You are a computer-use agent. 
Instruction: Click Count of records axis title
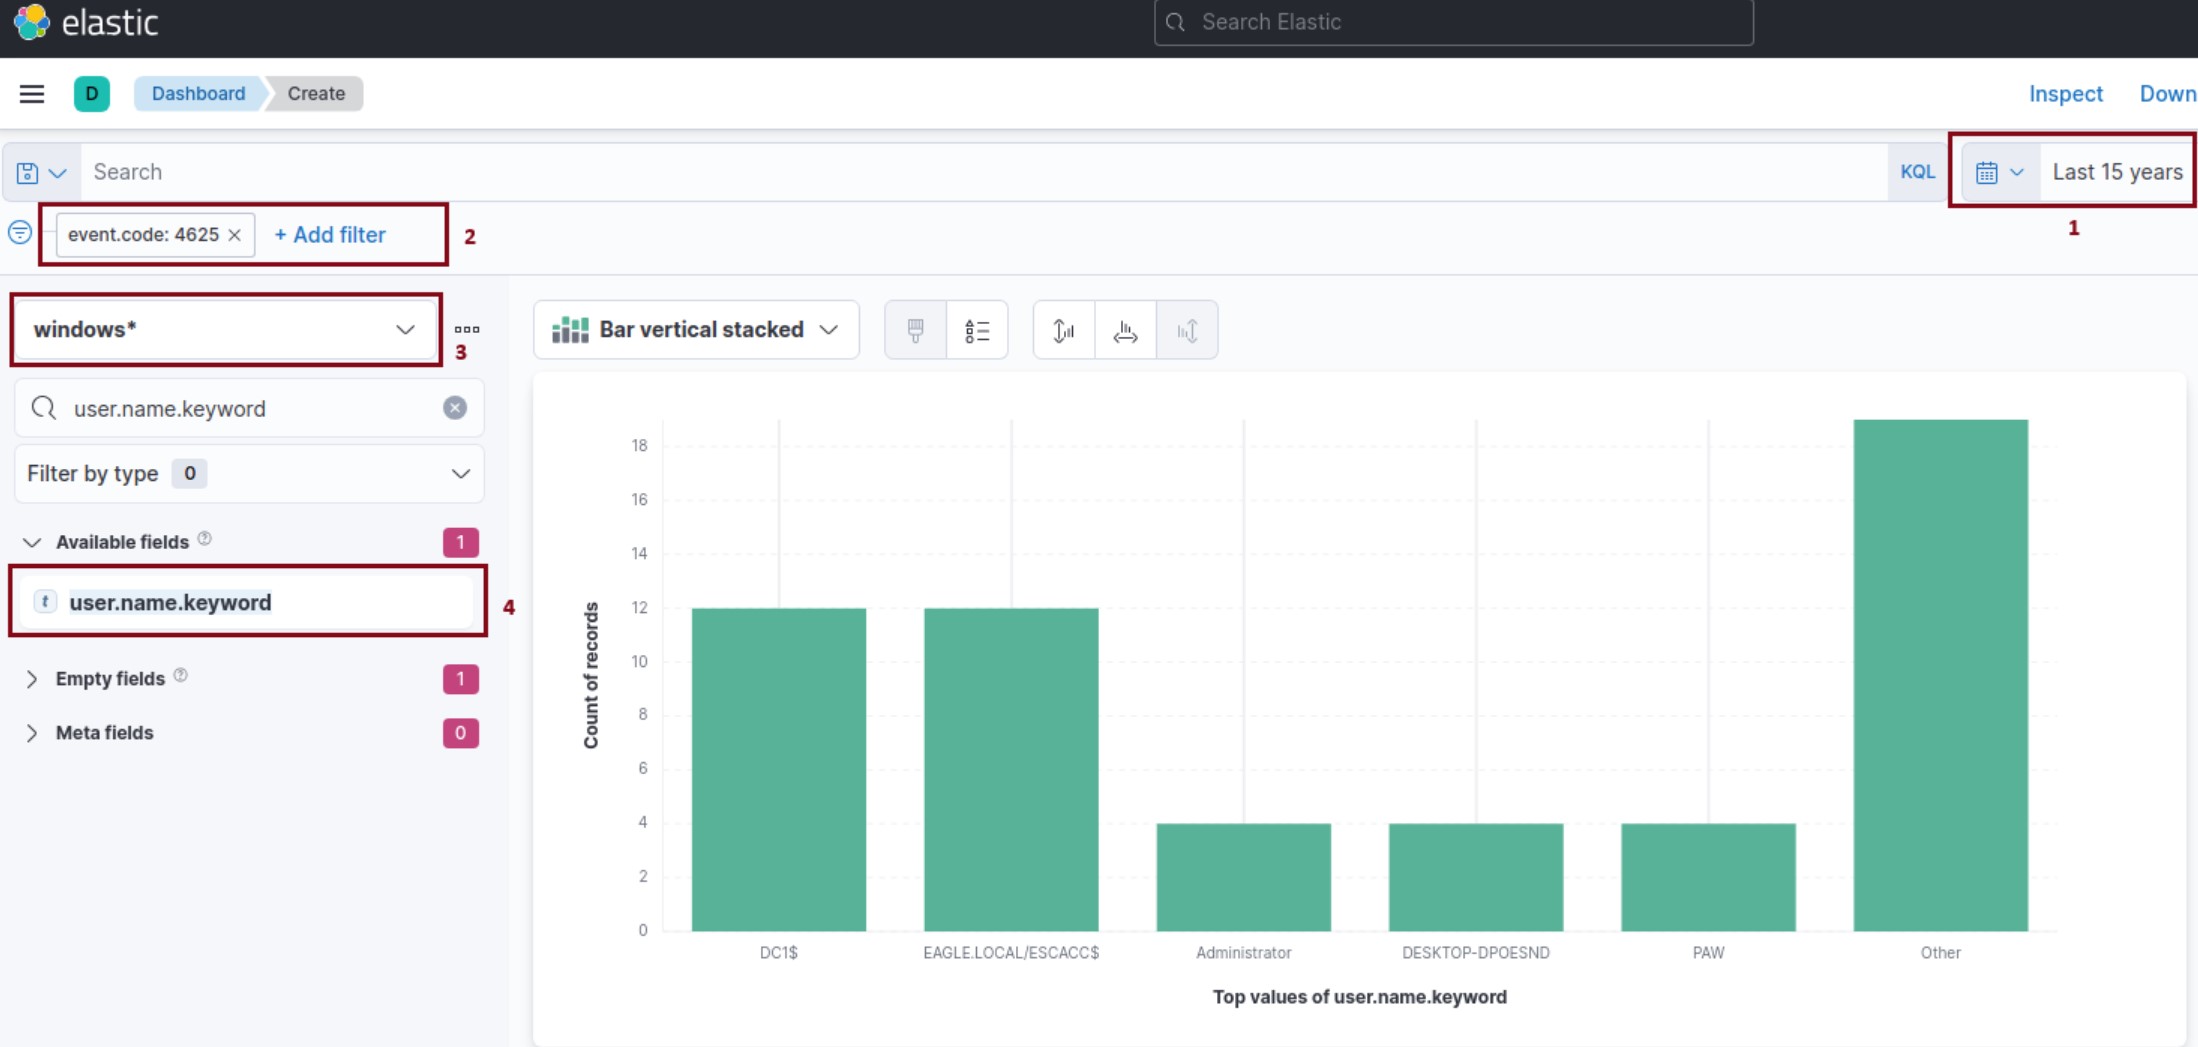(x=591, y=675)
